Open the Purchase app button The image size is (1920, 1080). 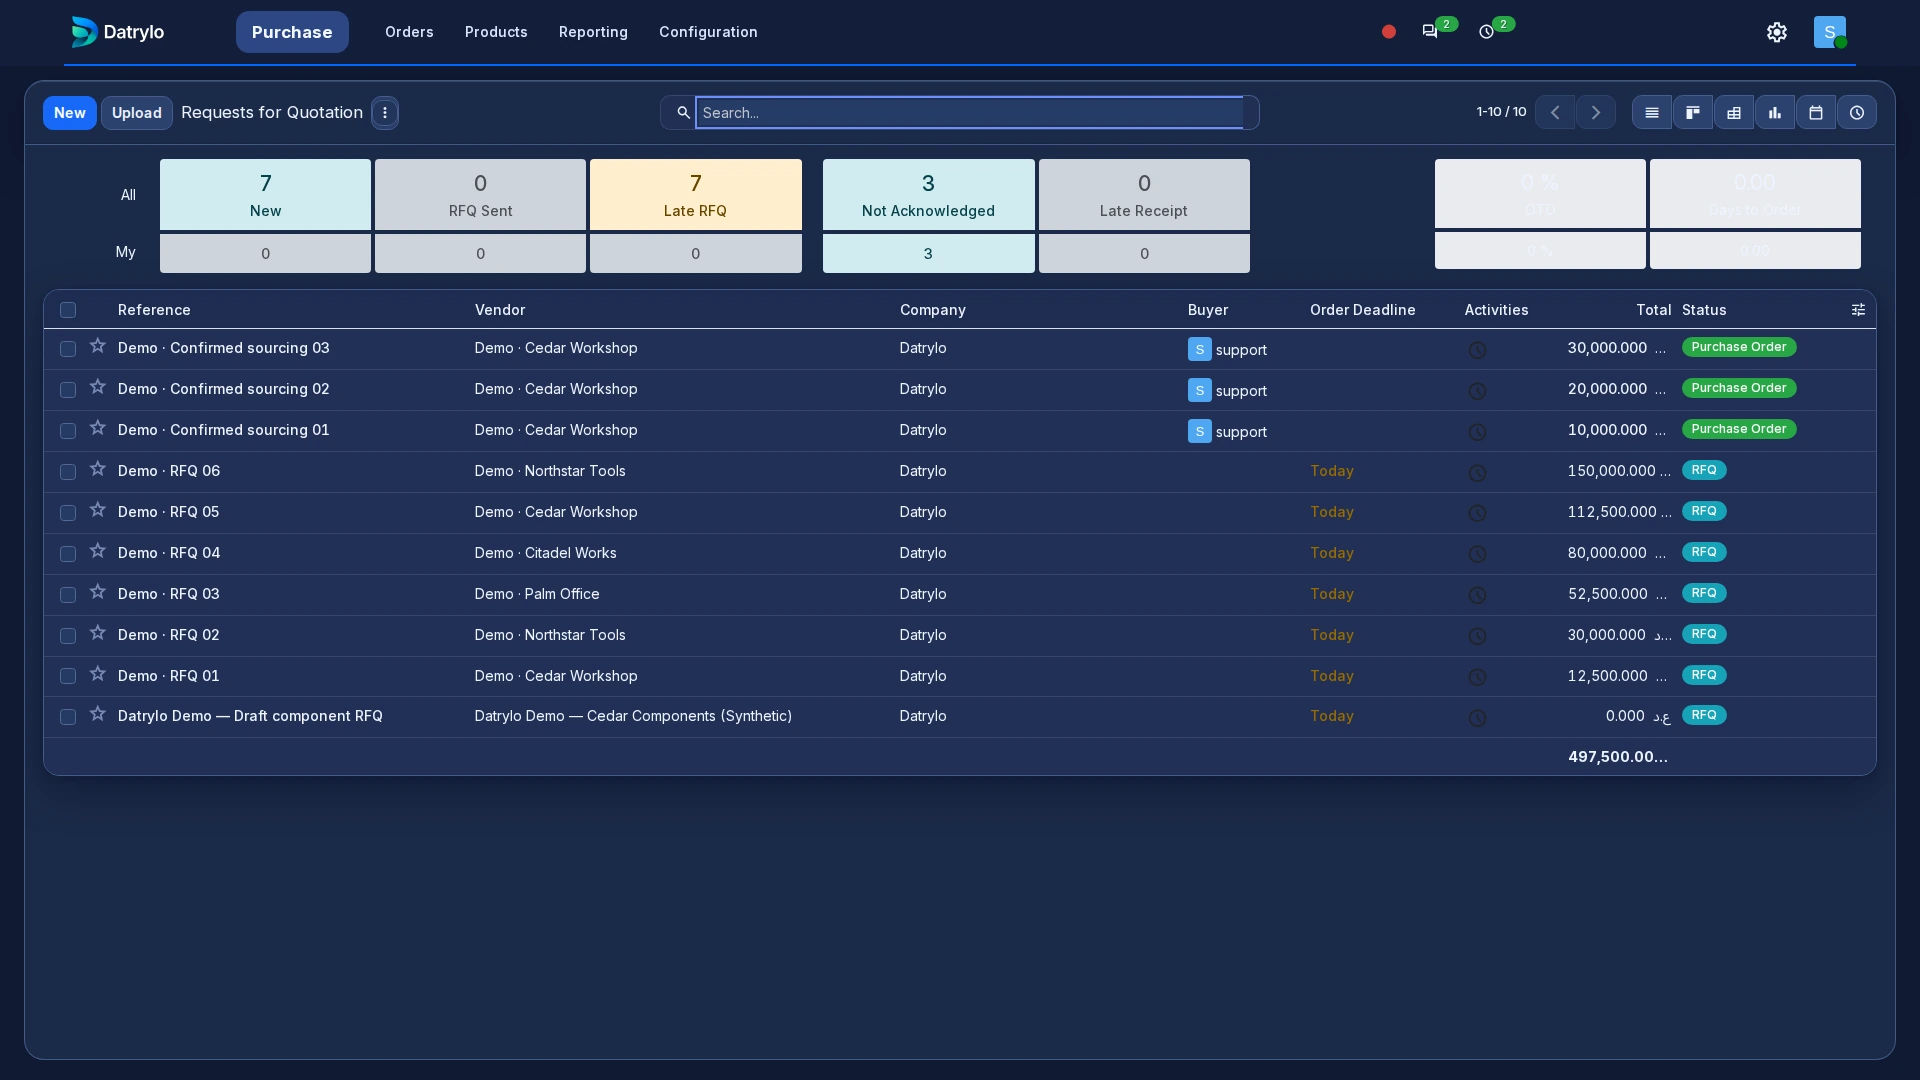(x=292, y=32)
